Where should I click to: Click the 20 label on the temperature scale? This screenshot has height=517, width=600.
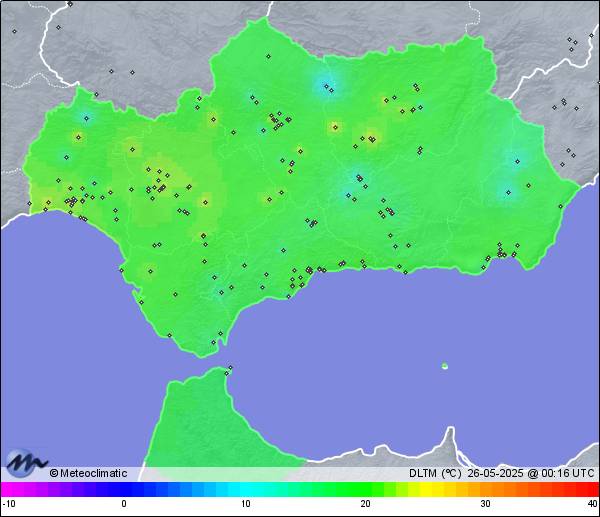click(366, 505)
